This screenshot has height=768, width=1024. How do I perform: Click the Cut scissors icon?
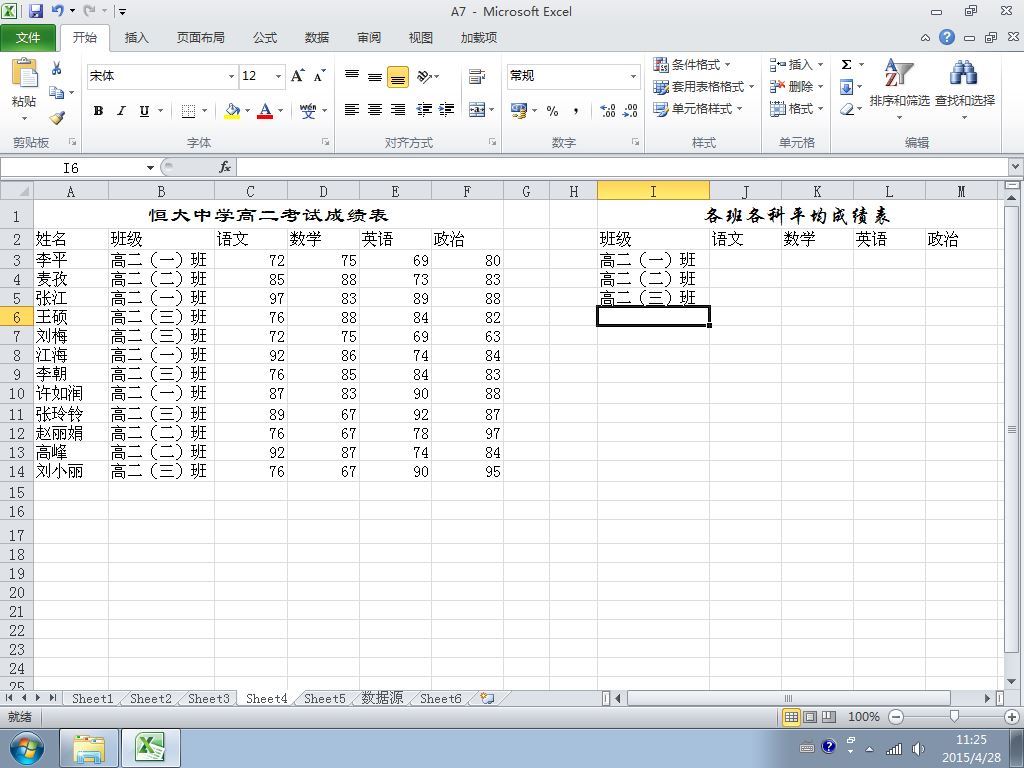tap(57, 68)
